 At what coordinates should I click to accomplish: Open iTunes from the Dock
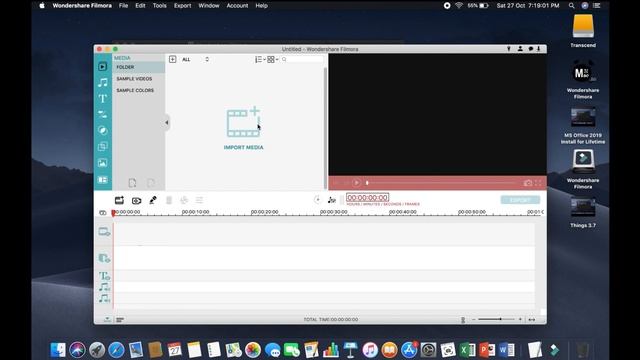click(370, 350)
